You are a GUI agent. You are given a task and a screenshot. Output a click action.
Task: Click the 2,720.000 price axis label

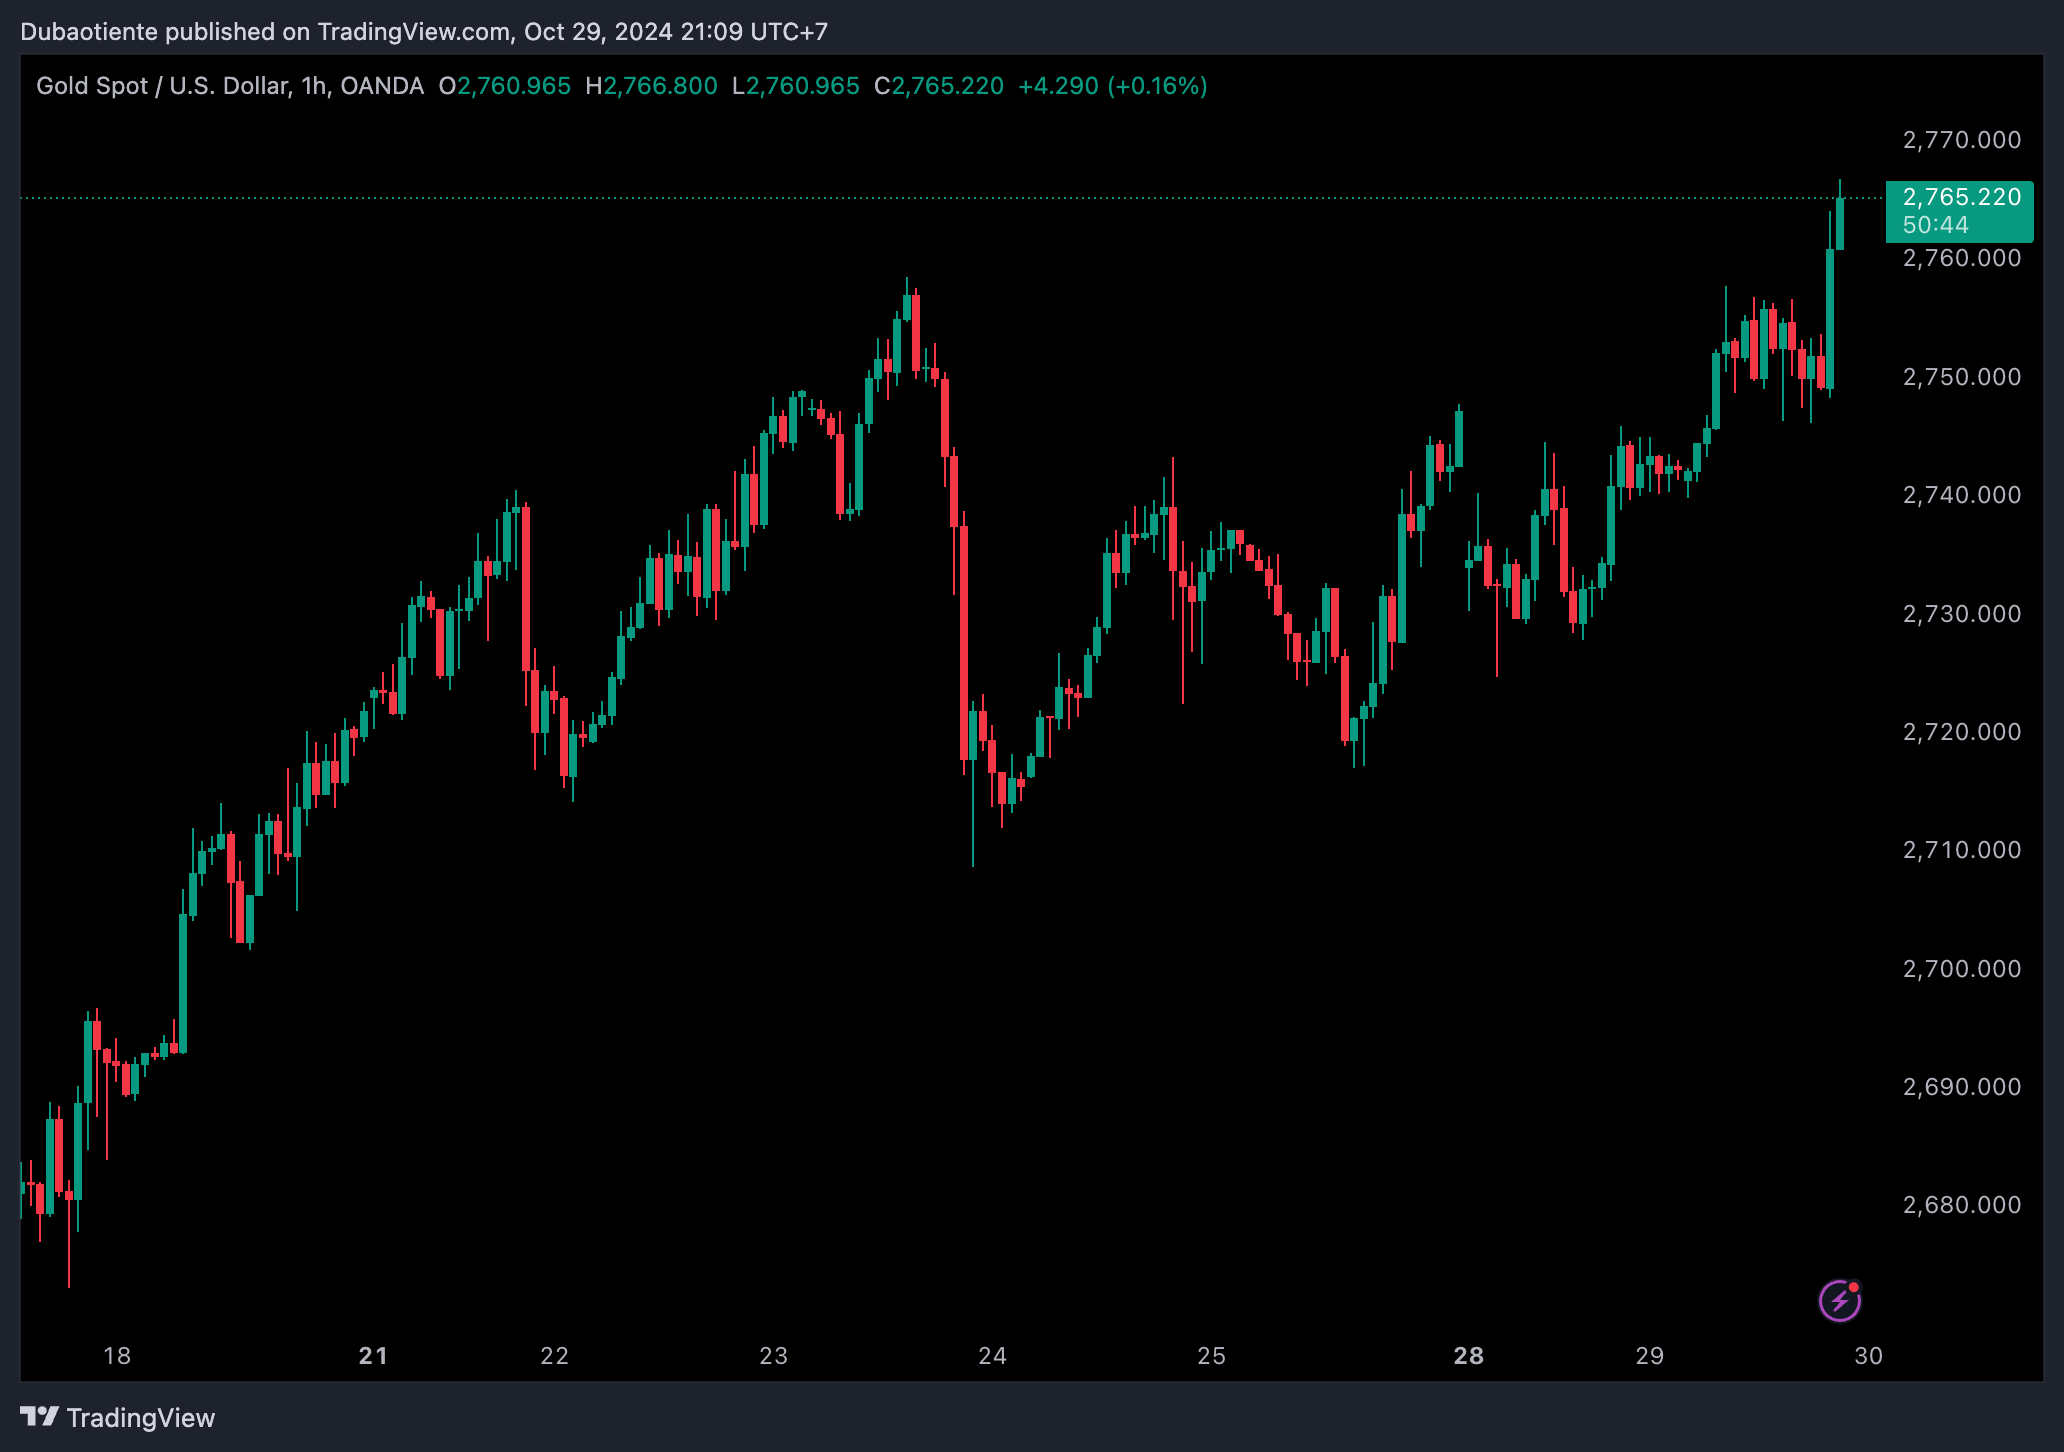tap(1961, 732)
